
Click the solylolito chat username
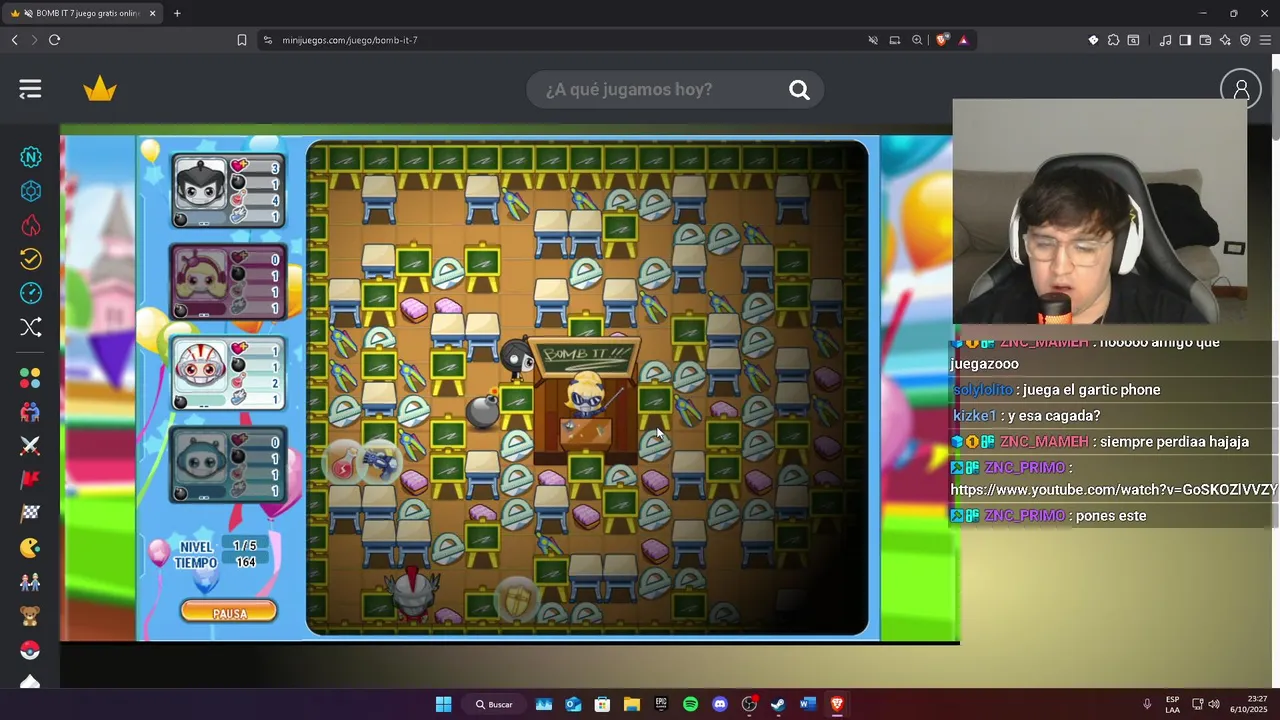click(x=983, y=390)
